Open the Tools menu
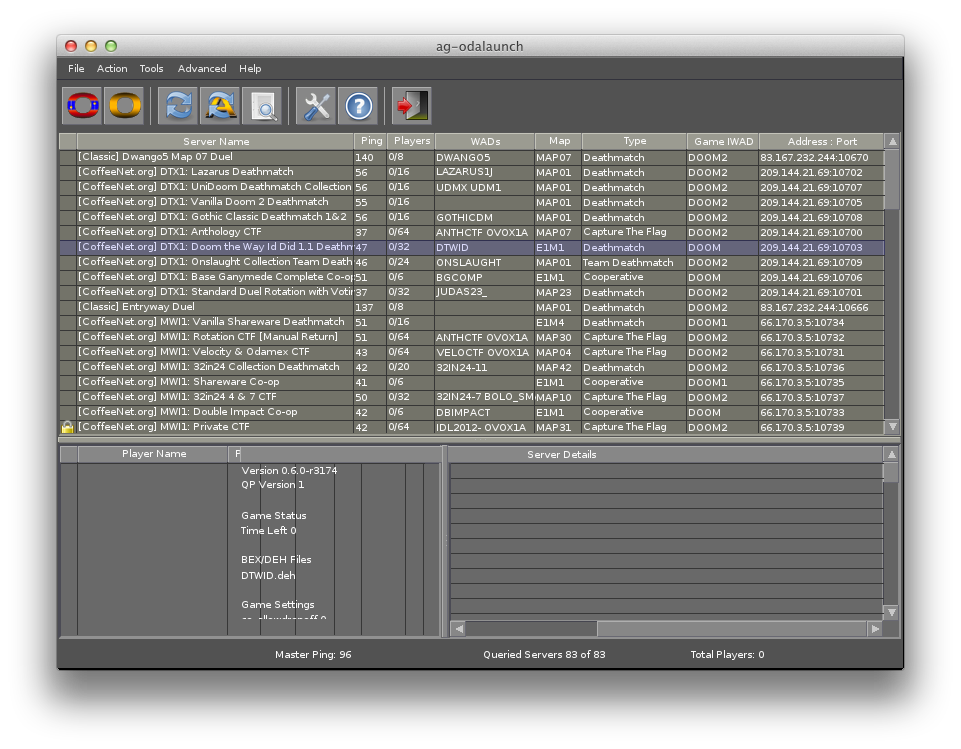961x749 pixels. (x=151, y=69)
